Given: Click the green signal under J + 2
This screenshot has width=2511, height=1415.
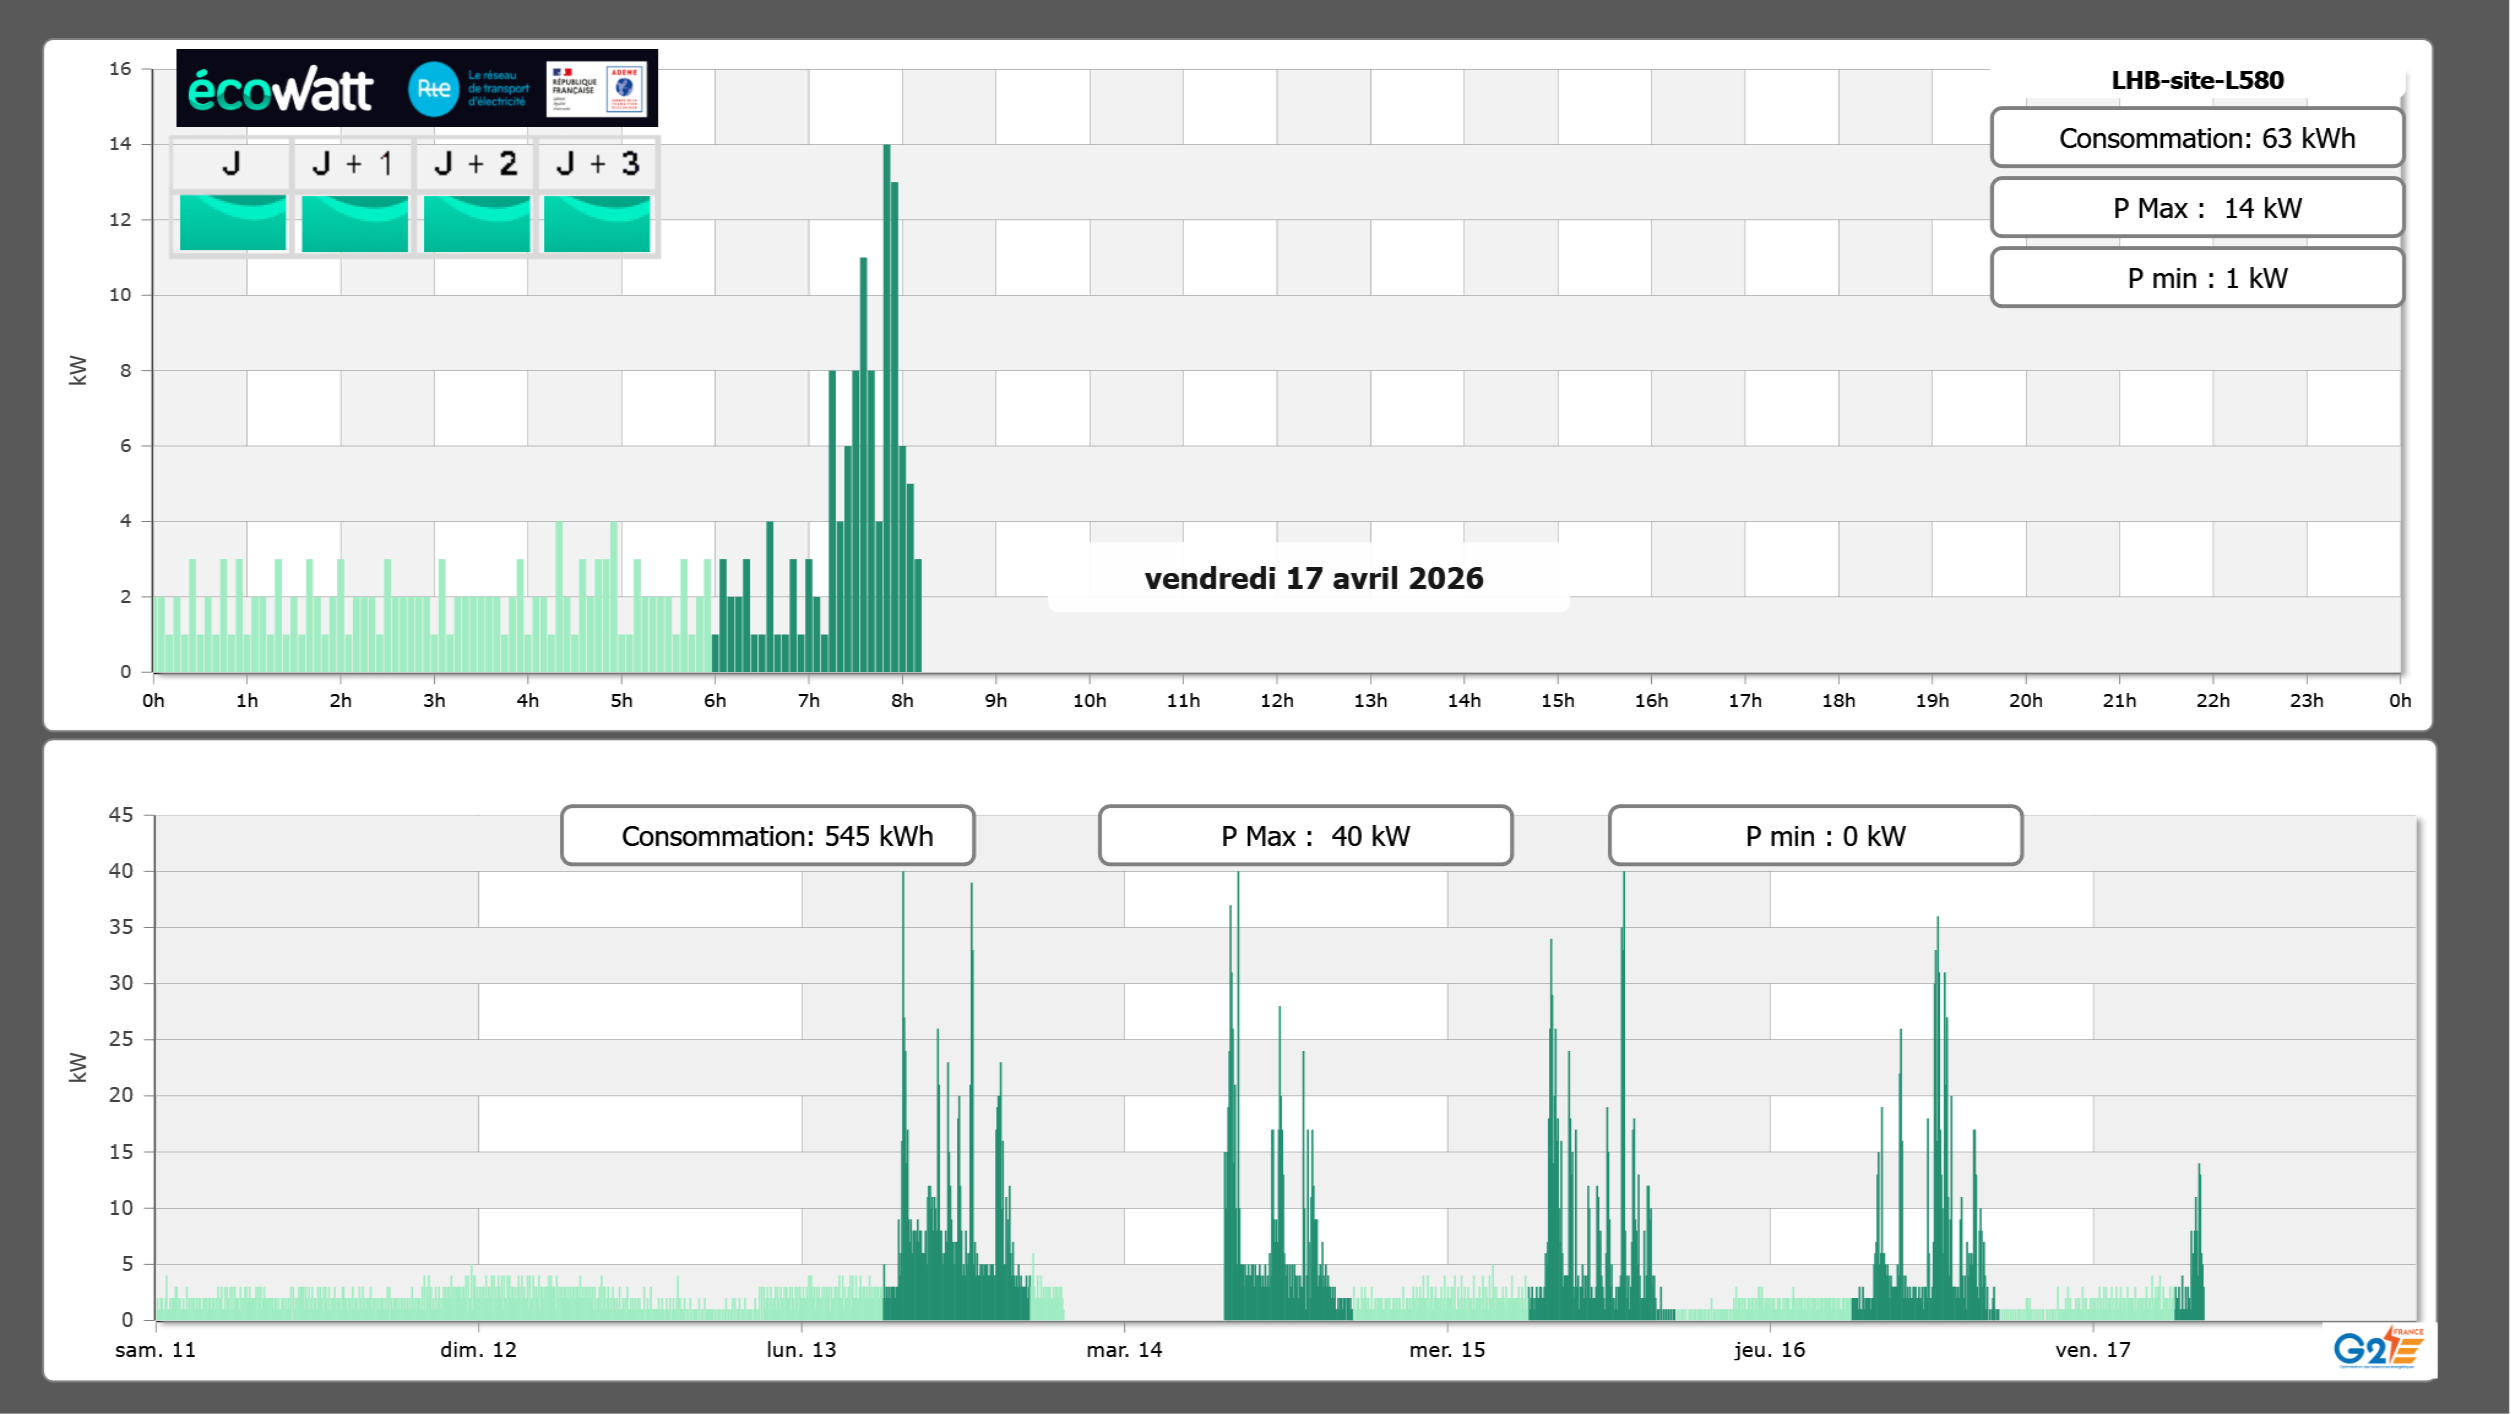Looking at the screenshot, I should coord(477,223).
